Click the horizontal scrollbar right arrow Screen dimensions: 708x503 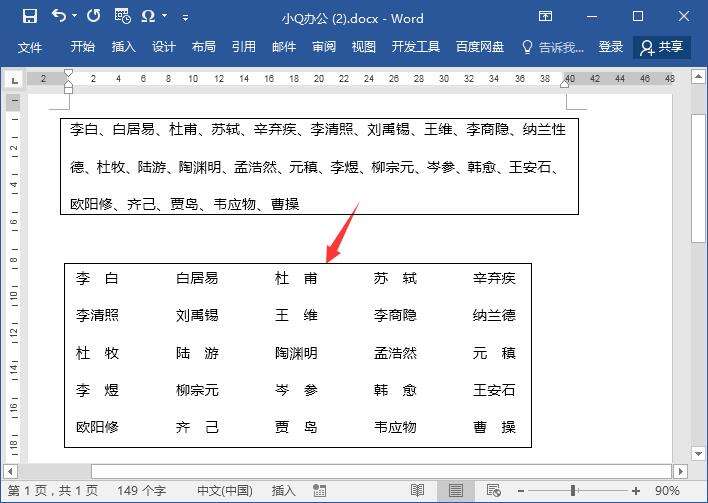point(680,472)
